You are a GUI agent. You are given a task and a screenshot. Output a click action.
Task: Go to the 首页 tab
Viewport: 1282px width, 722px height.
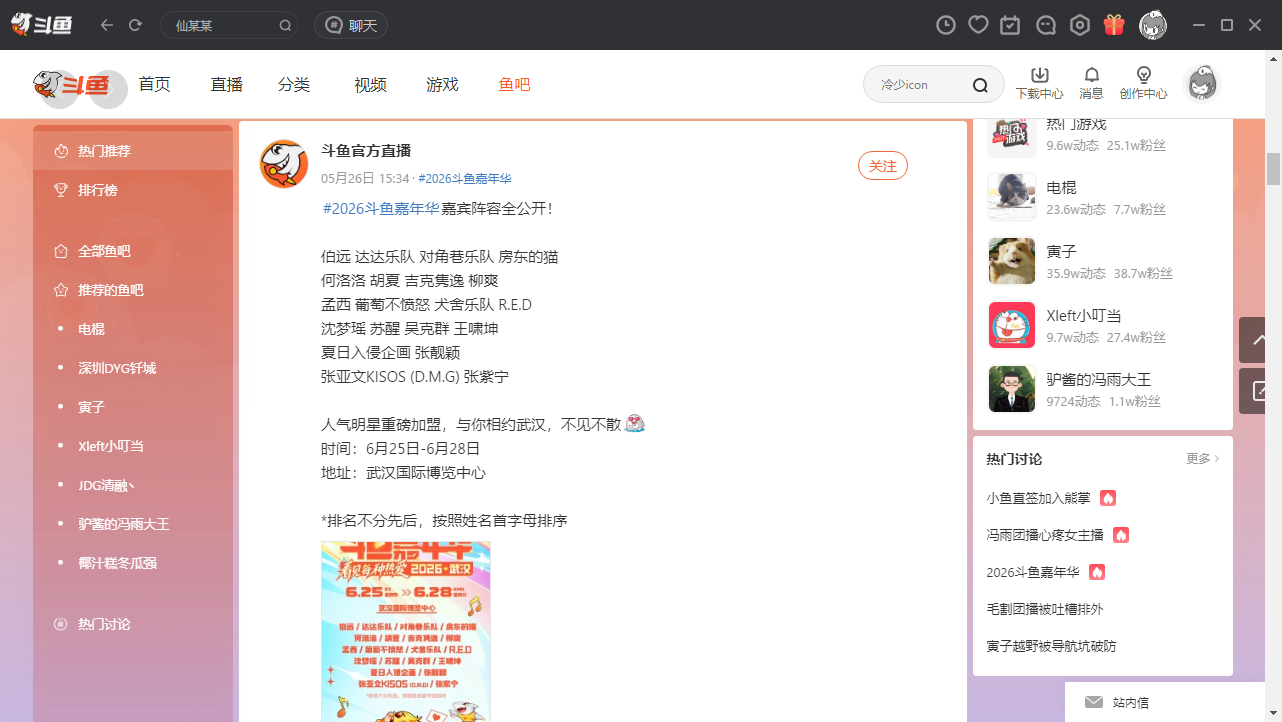pyautogui.click(x=154, y=85)
